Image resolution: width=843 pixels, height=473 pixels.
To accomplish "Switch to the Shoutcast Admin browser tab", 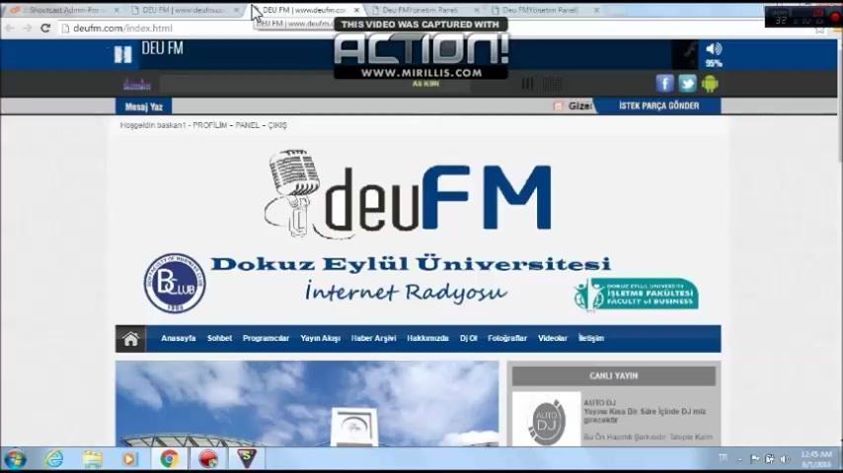I will (63, 10).
